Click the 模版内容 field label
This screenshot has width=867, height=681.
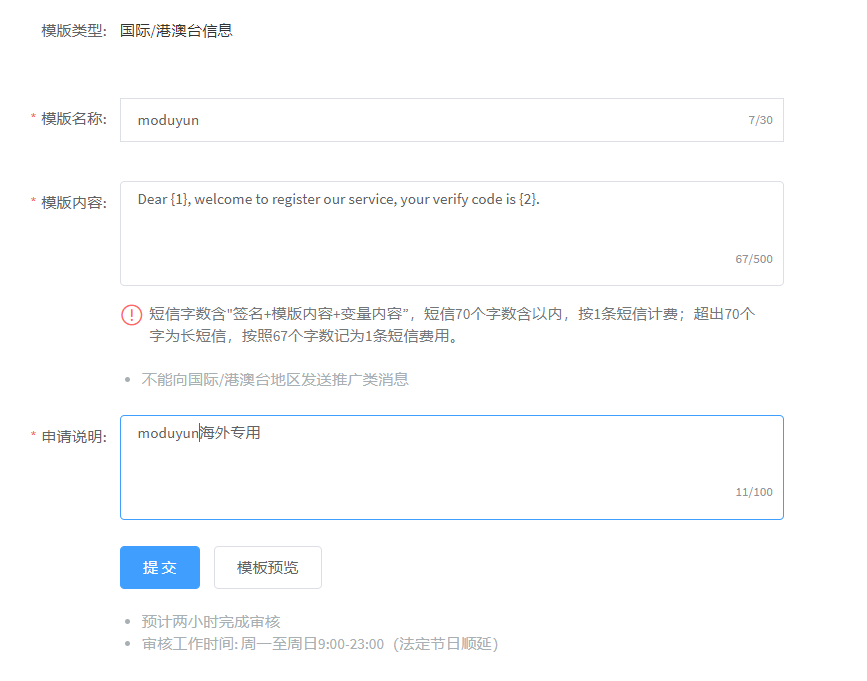pos(74,202)
